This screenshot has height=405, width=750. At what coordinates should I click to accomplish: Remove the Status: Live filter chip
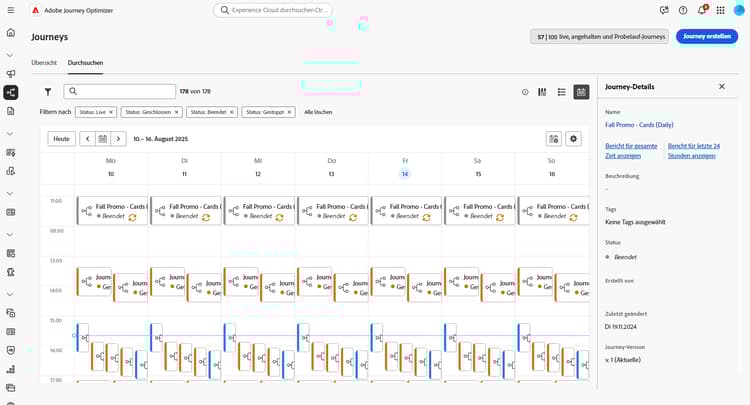coord(111,112)
